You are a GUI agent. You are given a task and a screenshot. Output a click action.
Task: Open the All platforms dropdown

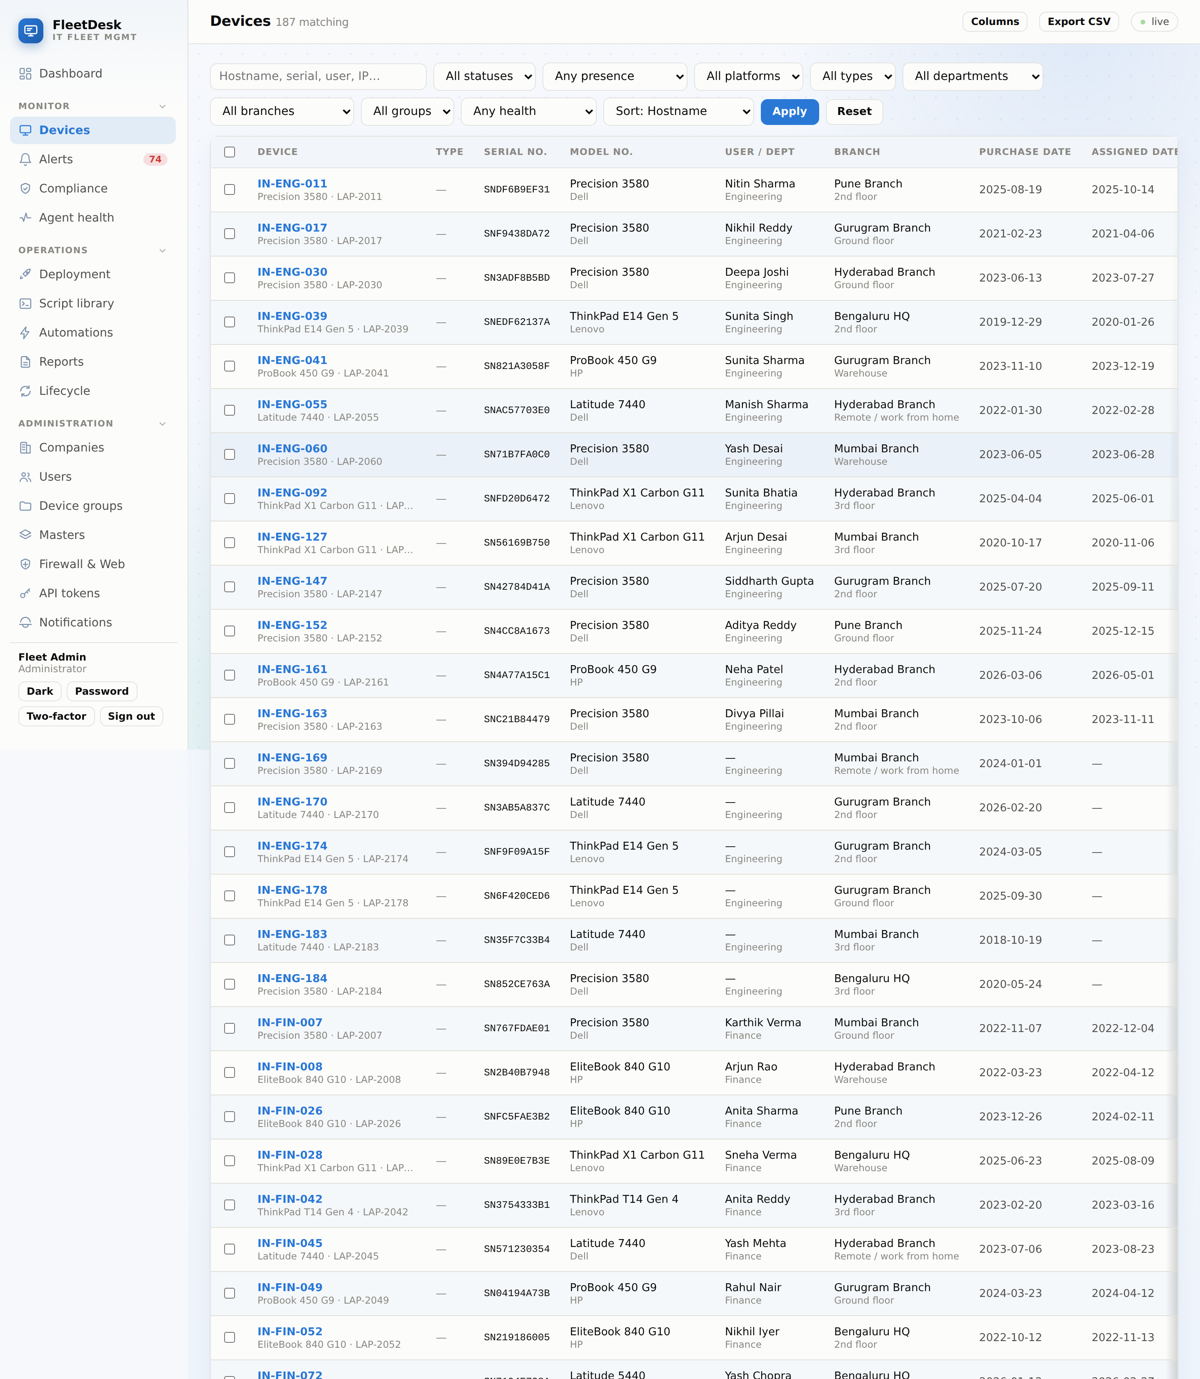tap(748, 76)
